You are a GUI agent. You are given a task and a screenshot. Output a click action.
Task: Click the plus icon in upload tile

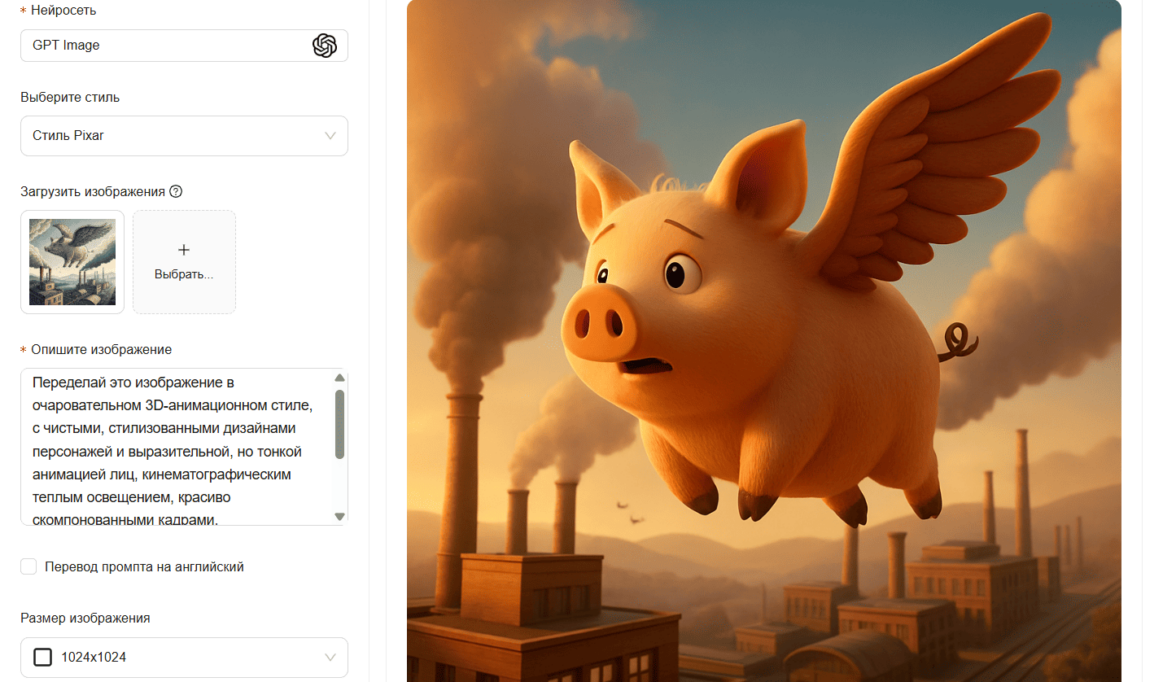[184, 250]
